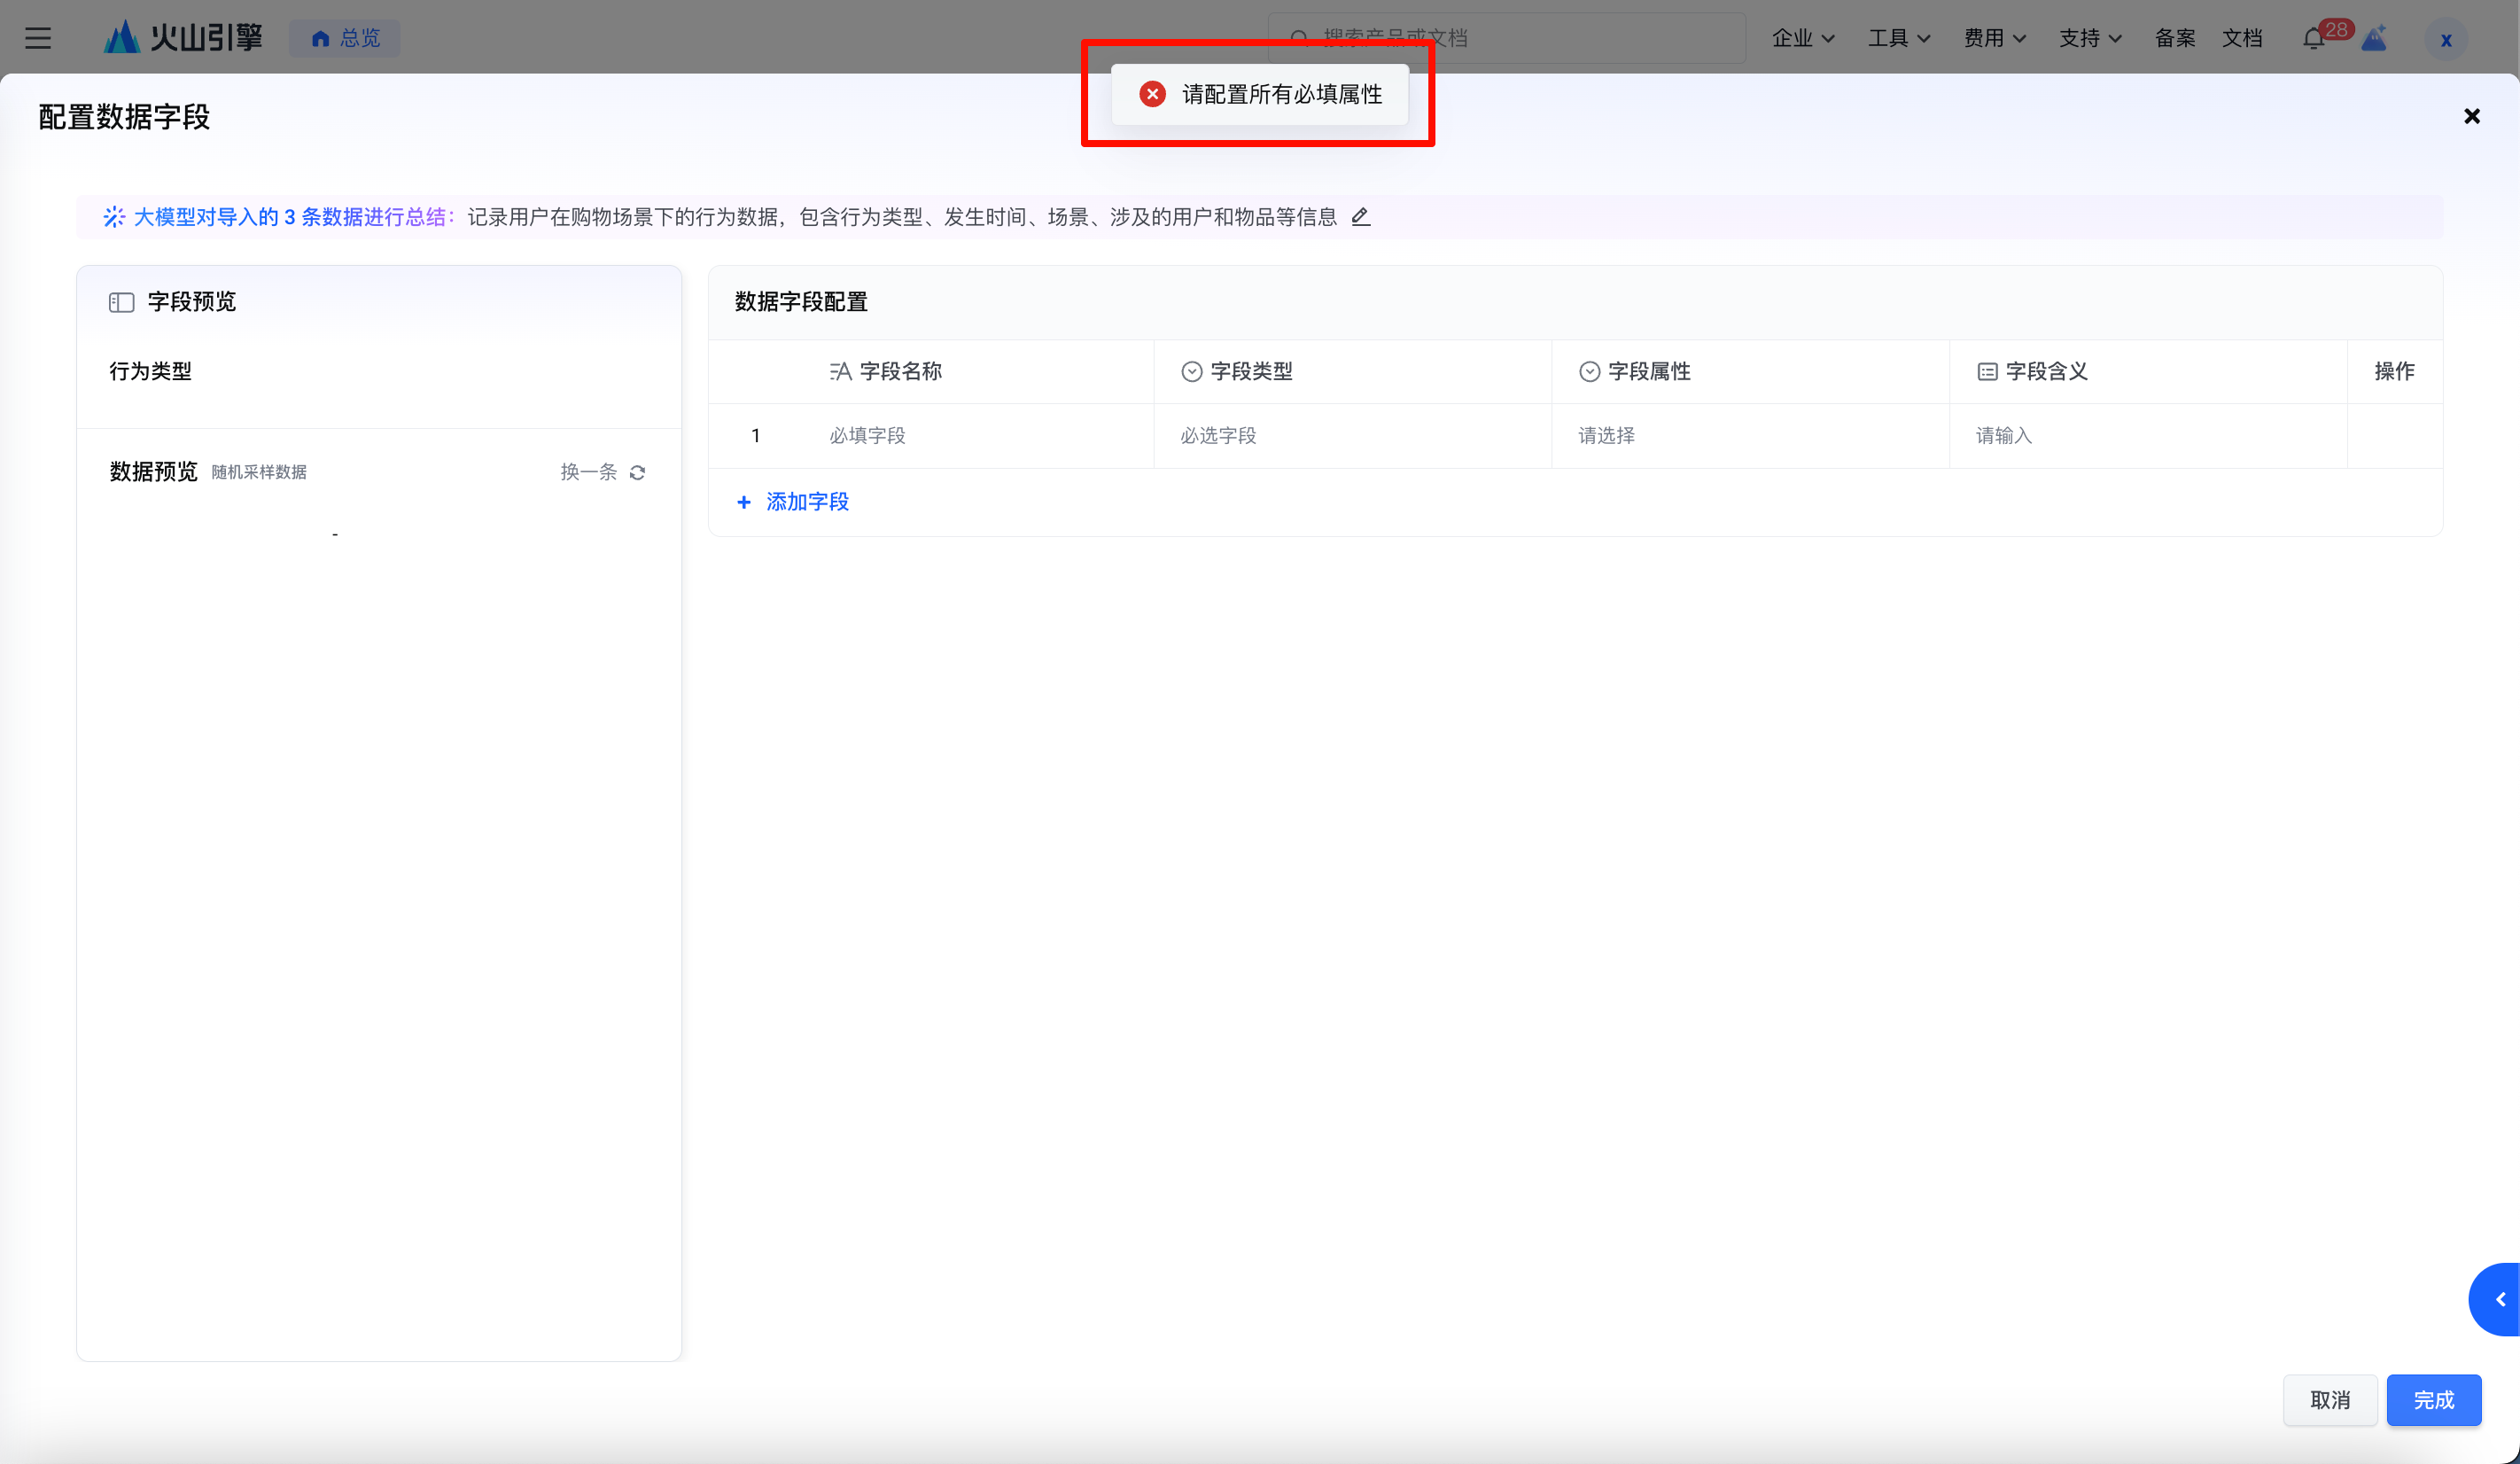2520x1464 pixels.
Task: Open the 备案 menu item
Action: 2174,38
